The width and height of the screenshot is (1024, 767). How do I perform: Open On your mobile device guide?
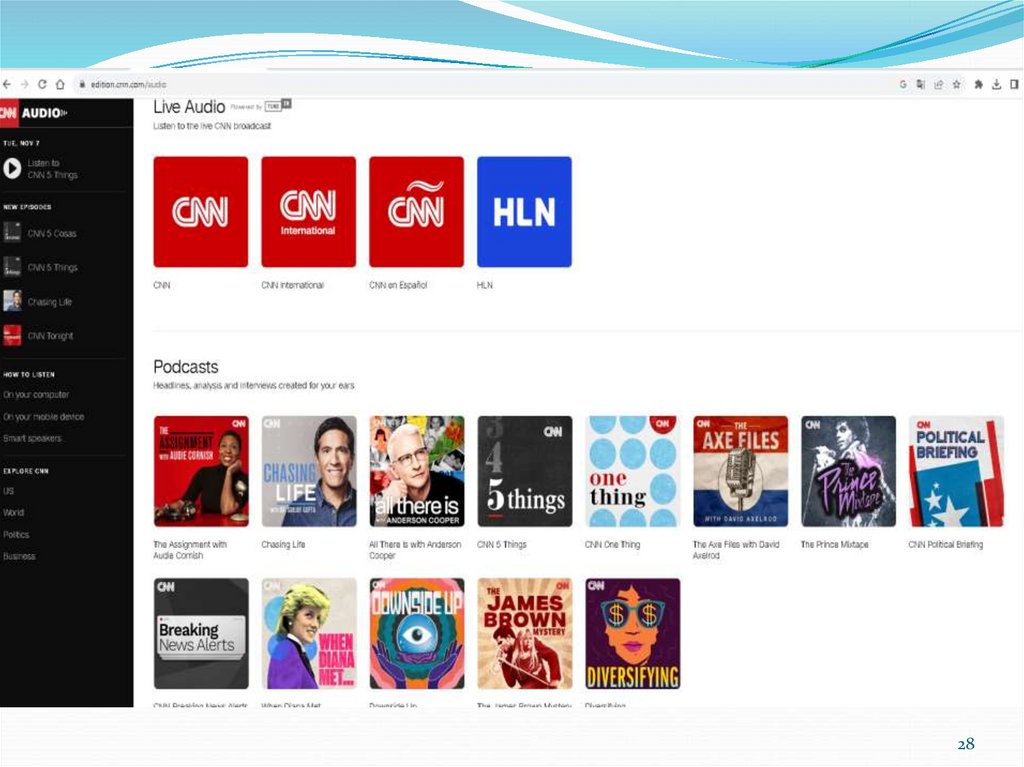pos(44,417)
